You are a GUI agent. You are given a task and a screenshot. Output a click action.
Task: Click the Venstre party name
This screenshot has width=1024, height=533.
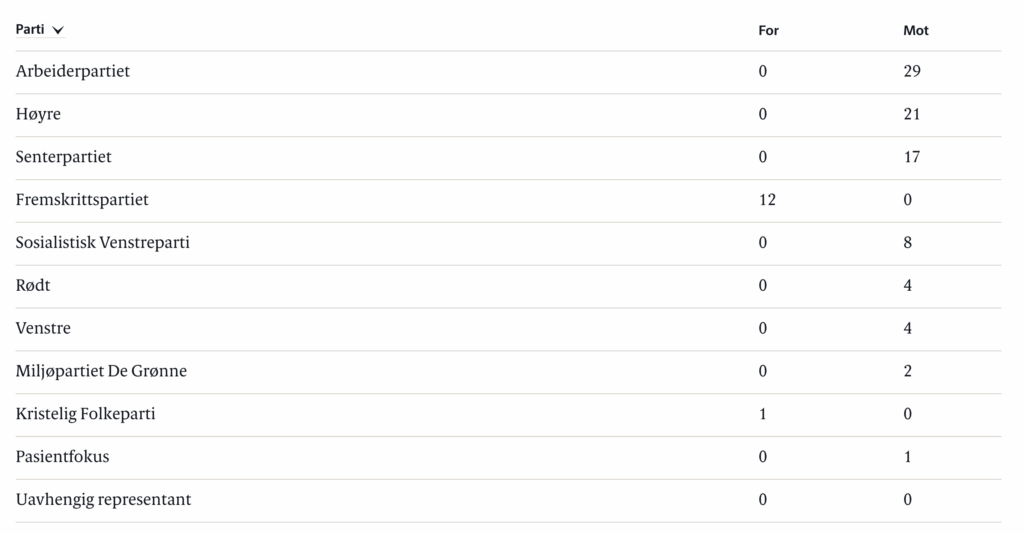coord(43,329)
